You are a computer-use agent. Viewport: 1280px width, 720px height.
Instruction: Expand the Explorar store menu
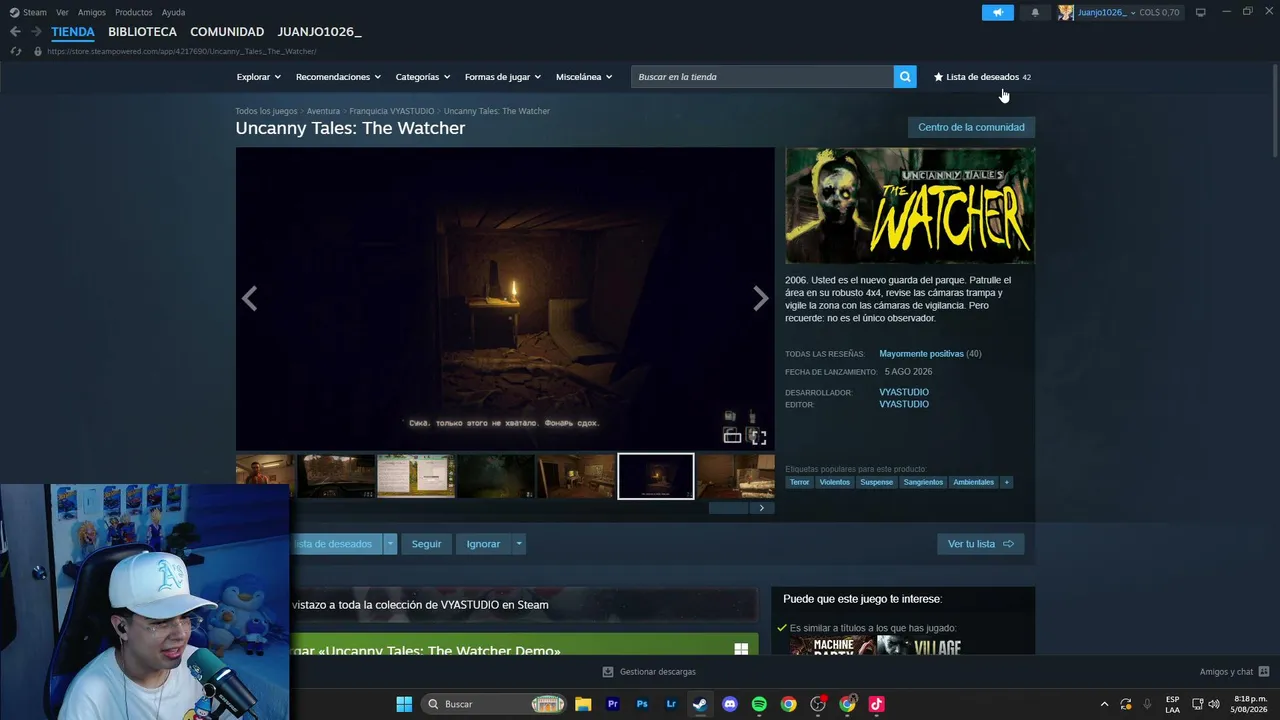coord(259,77)
